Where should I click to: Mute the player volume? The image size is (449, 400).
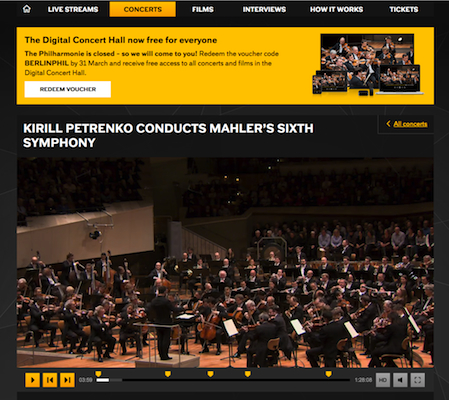click(x=400, y=380)
